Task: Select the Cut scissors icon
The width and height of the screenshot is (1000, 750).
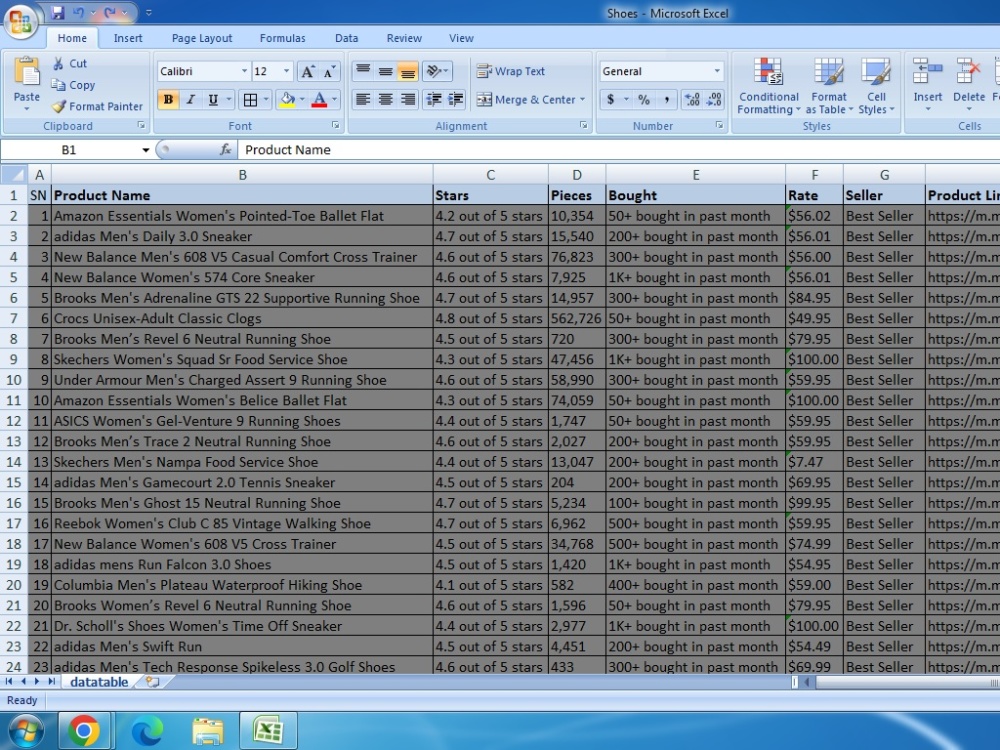Action: click(x=59, y=63)
